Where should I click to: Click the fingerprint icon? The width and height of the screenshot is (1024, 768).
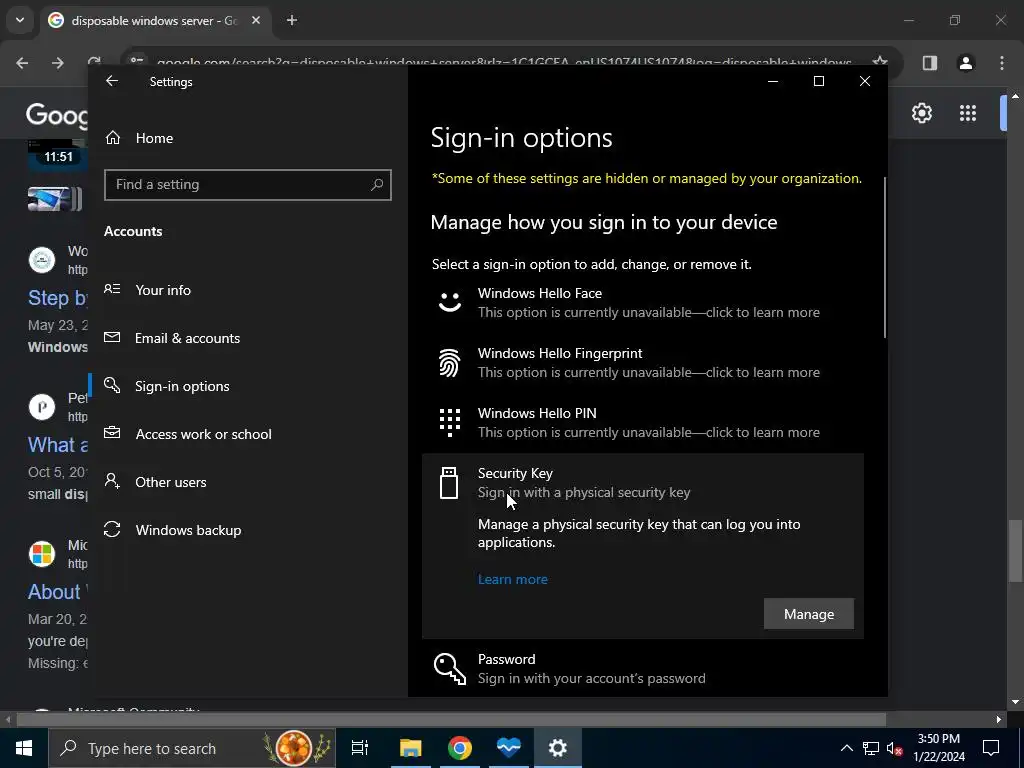(x=449, y=362)
